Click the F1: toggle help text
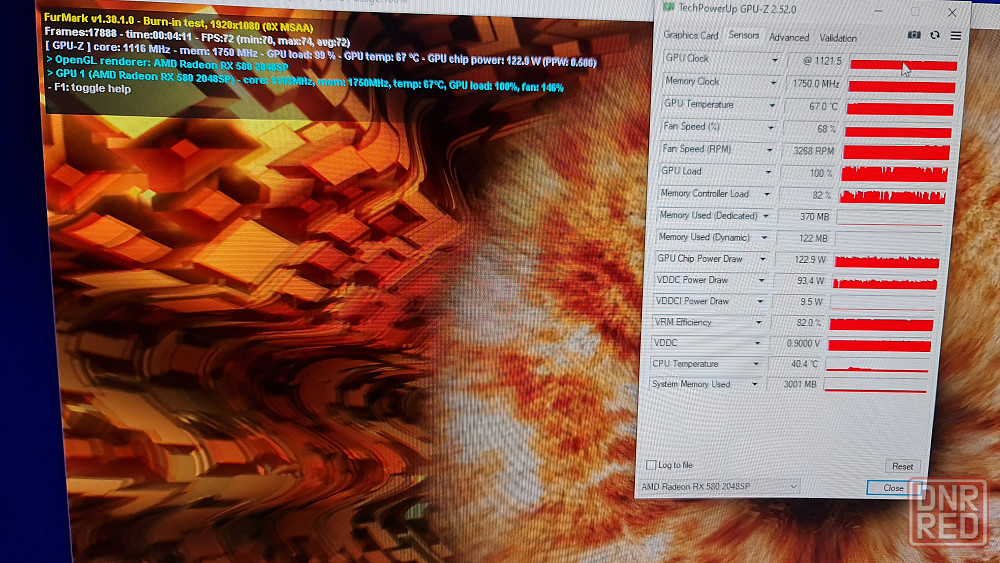Image resolution: width=1000 pixels, height=563 pixels. pyautogui.click(x=89, y=88)
